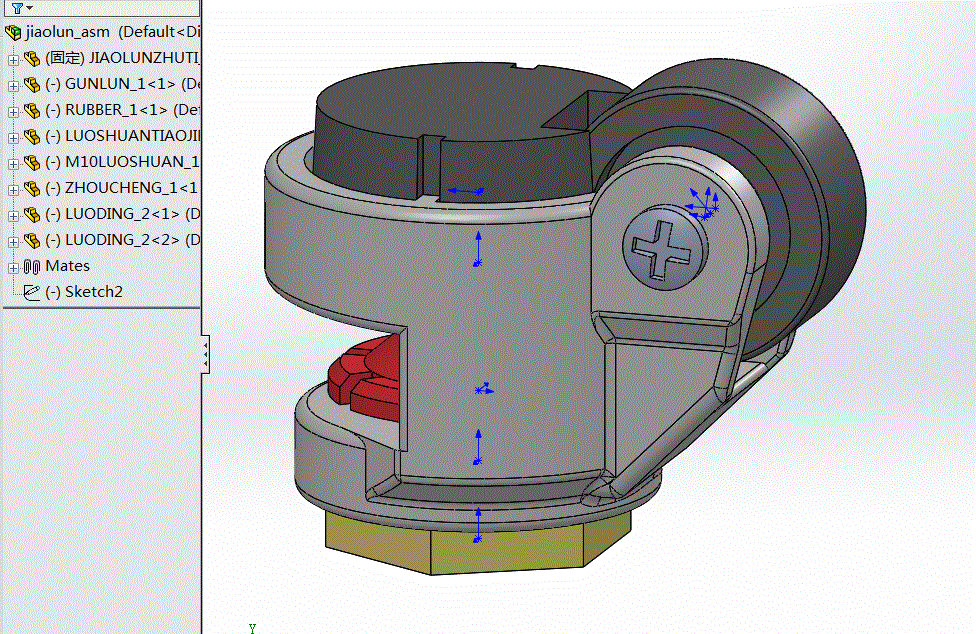Select the Sketch2 item in tree
Screen dimensions: 976x634
tap(93, 292)
